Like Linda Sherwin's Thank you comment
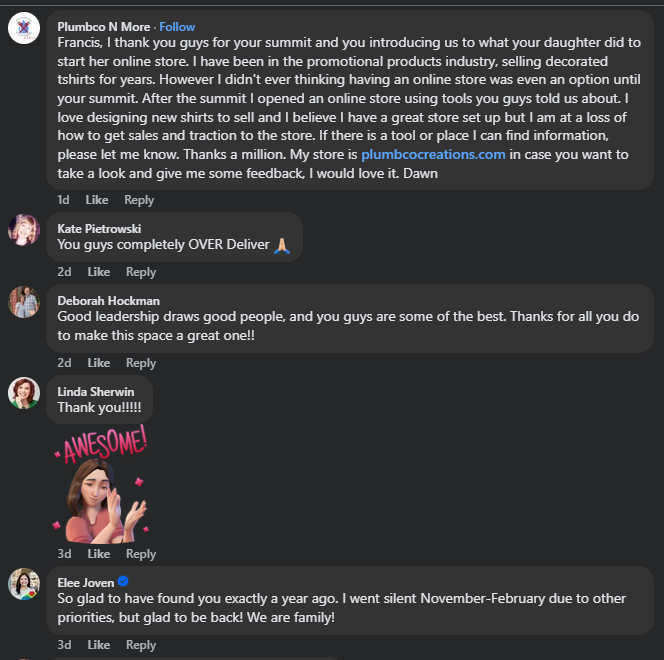664x660 pixels. pos(99,554)
